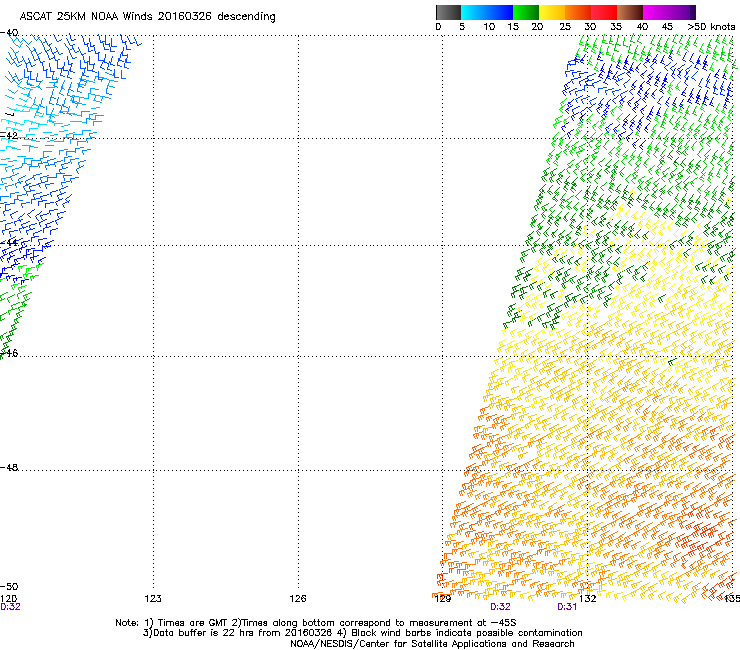This screenshot has height=650, width=740.
Task: Click purple swath time label beneath longitude 120
Action: click(10, 607)
